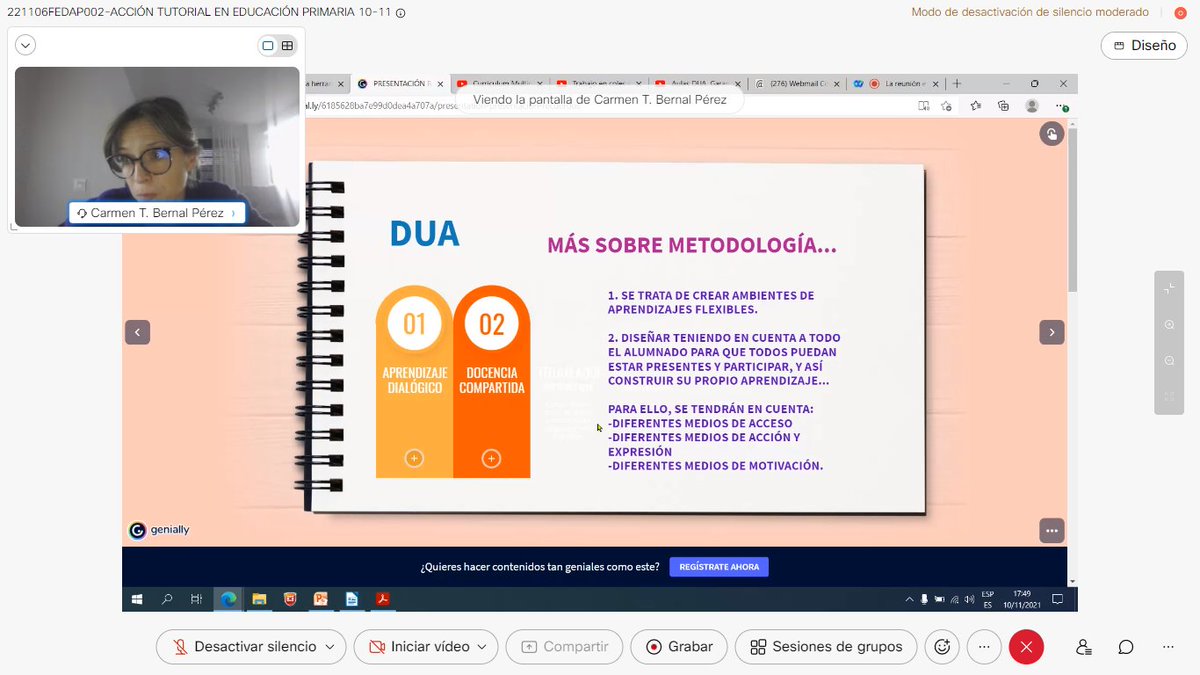Viewport: 1200px width, 675px height.
Task: Click the fit-to-window icon beside shared screen
Action: click(x=1169, y=396)
